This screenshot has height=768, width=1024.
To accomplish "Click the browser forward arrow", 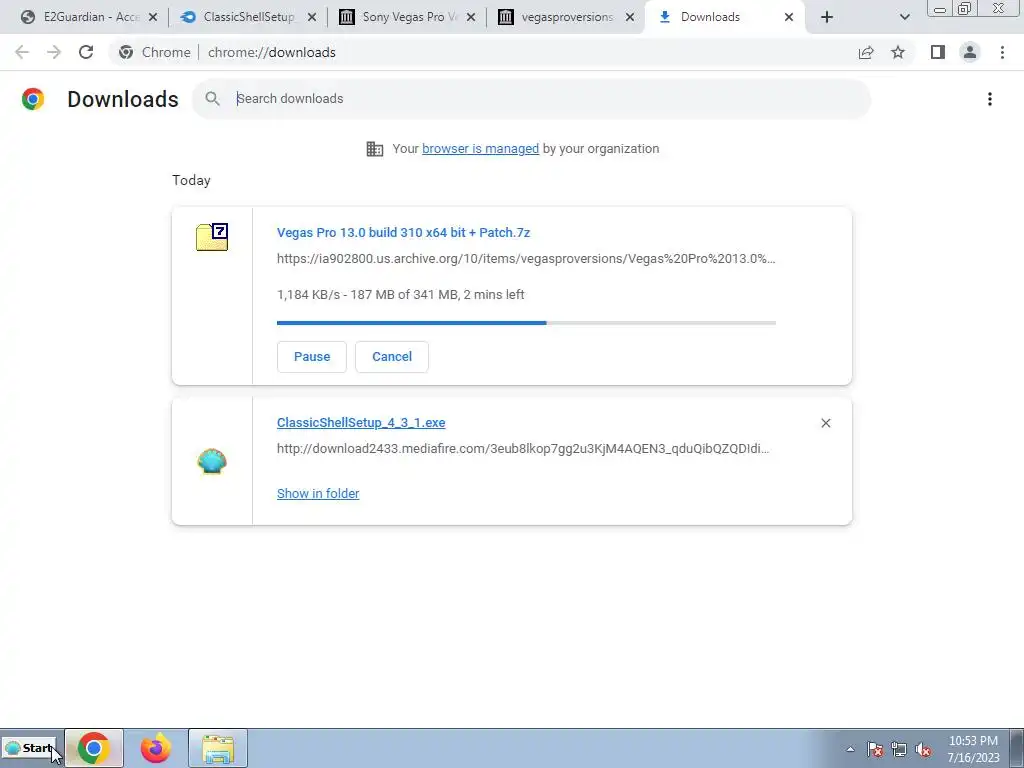I will [54, 52].
